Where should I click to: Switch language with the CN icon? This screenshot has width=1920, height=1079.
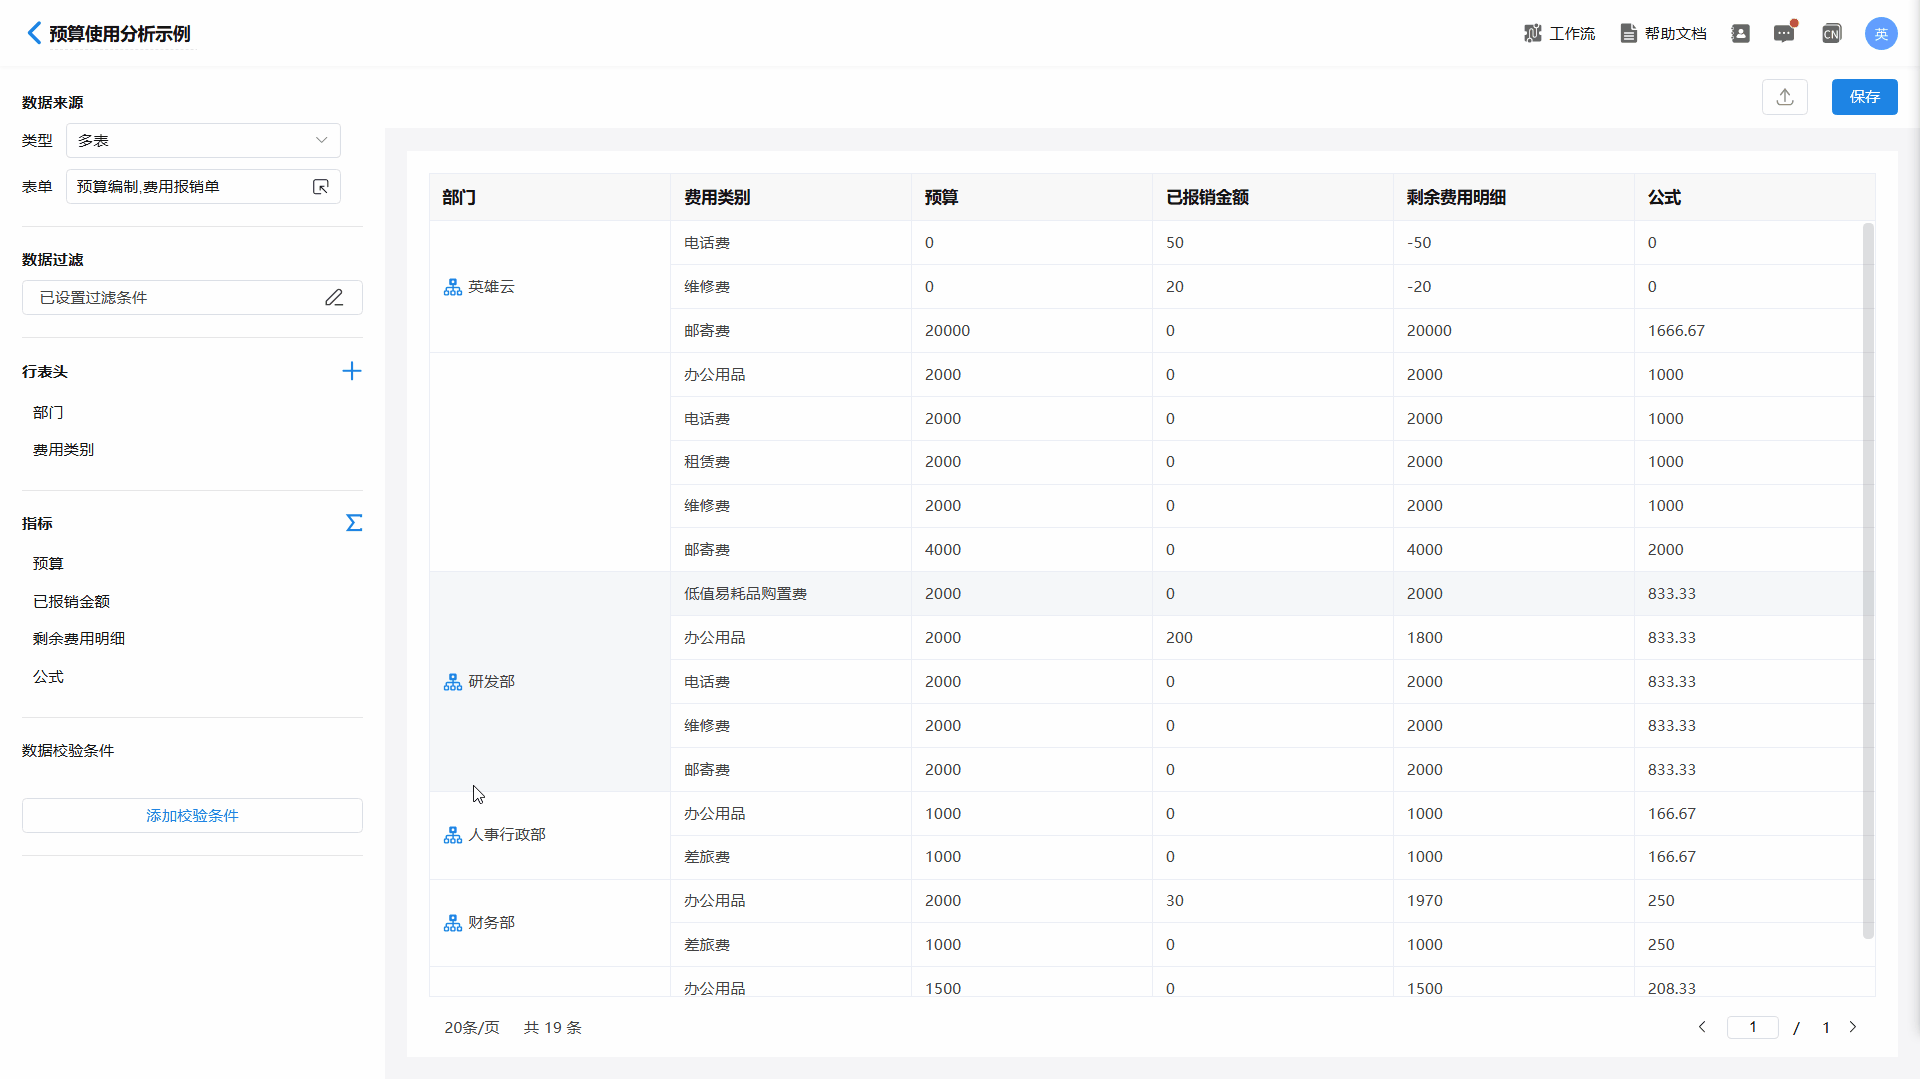click(x=1831, y=34)
